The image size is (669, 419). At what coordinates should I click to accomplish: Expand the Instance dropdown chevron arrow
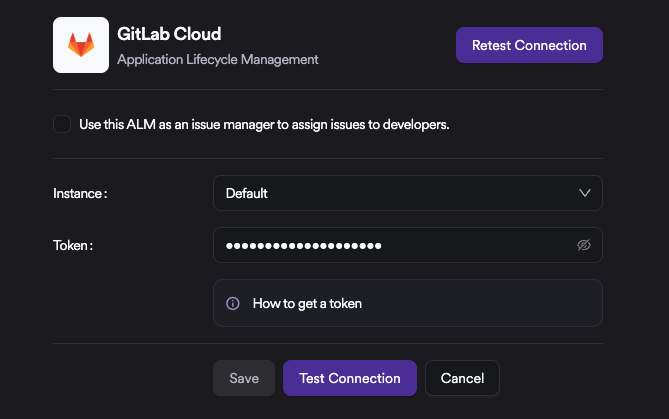pos(585,193)
